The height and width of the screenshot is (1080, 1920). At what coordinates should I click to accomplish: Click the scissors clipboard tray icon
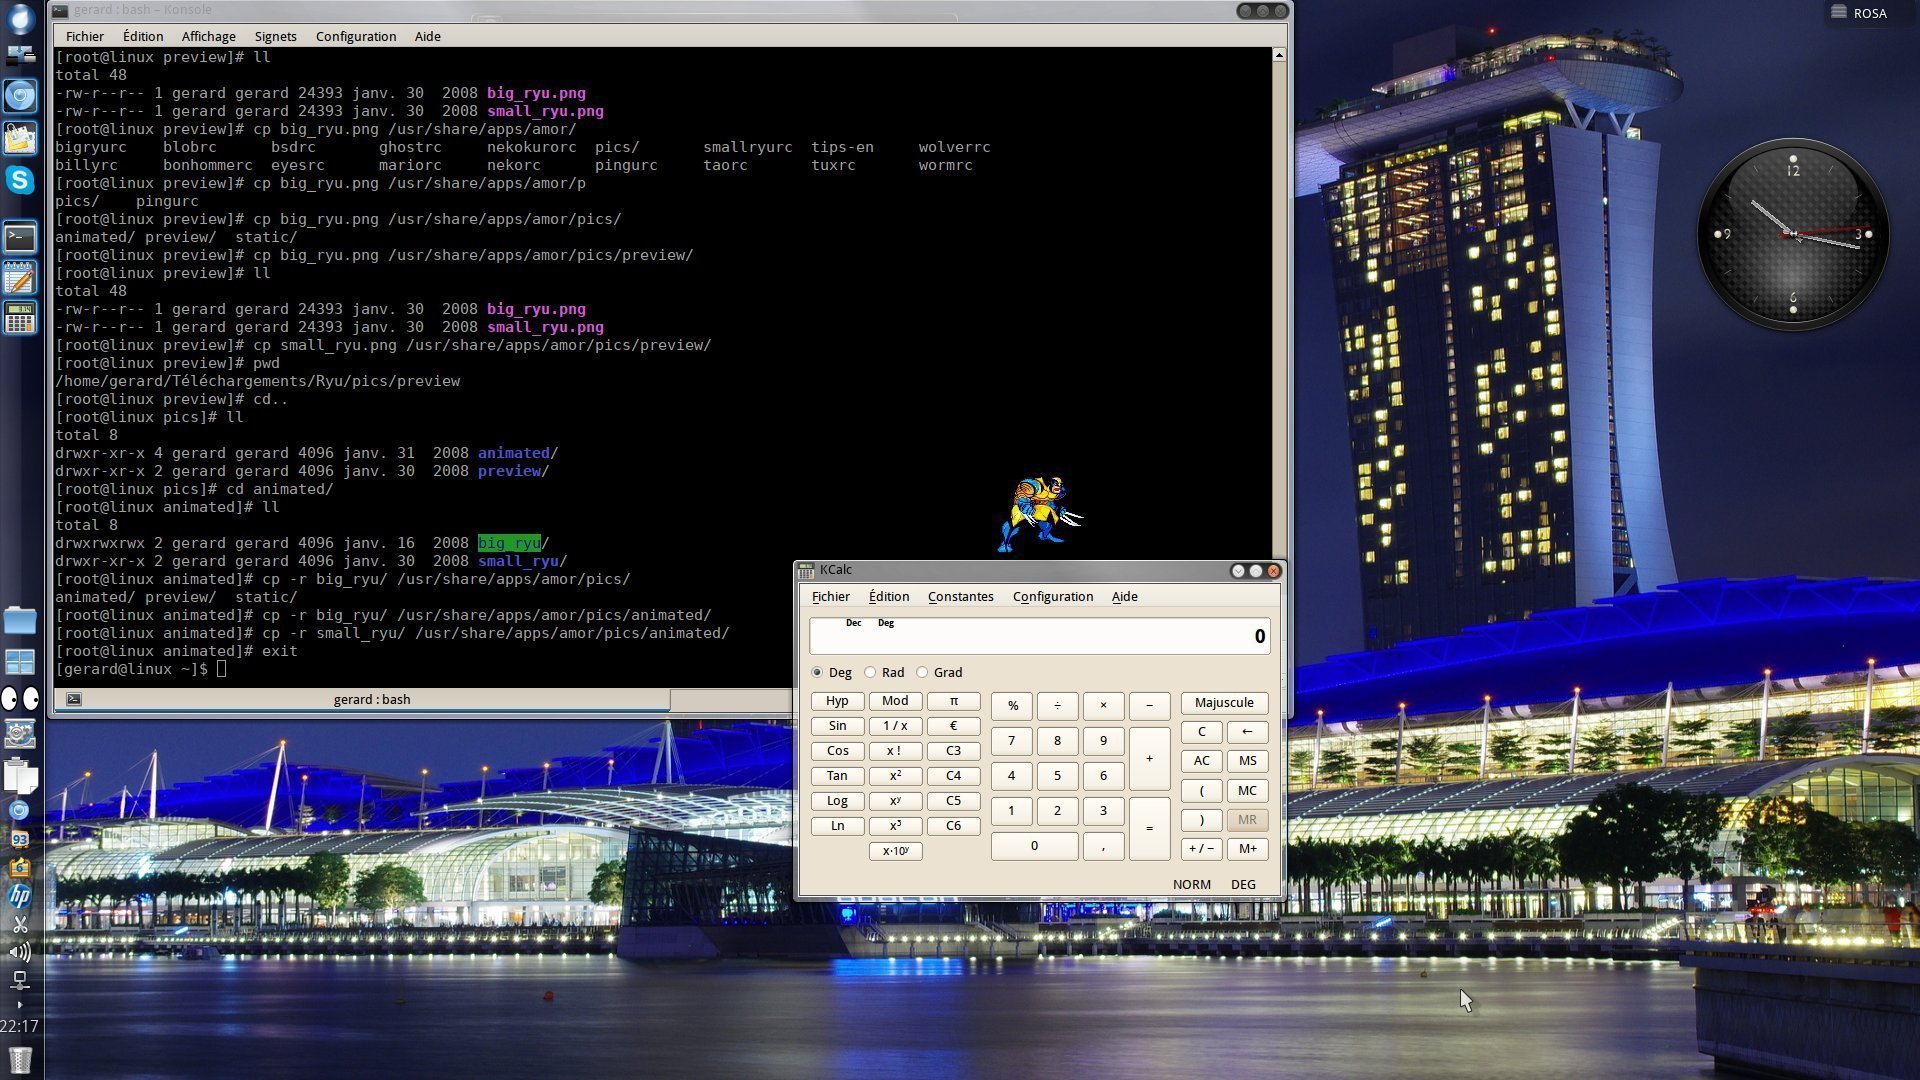pos(20,923)
